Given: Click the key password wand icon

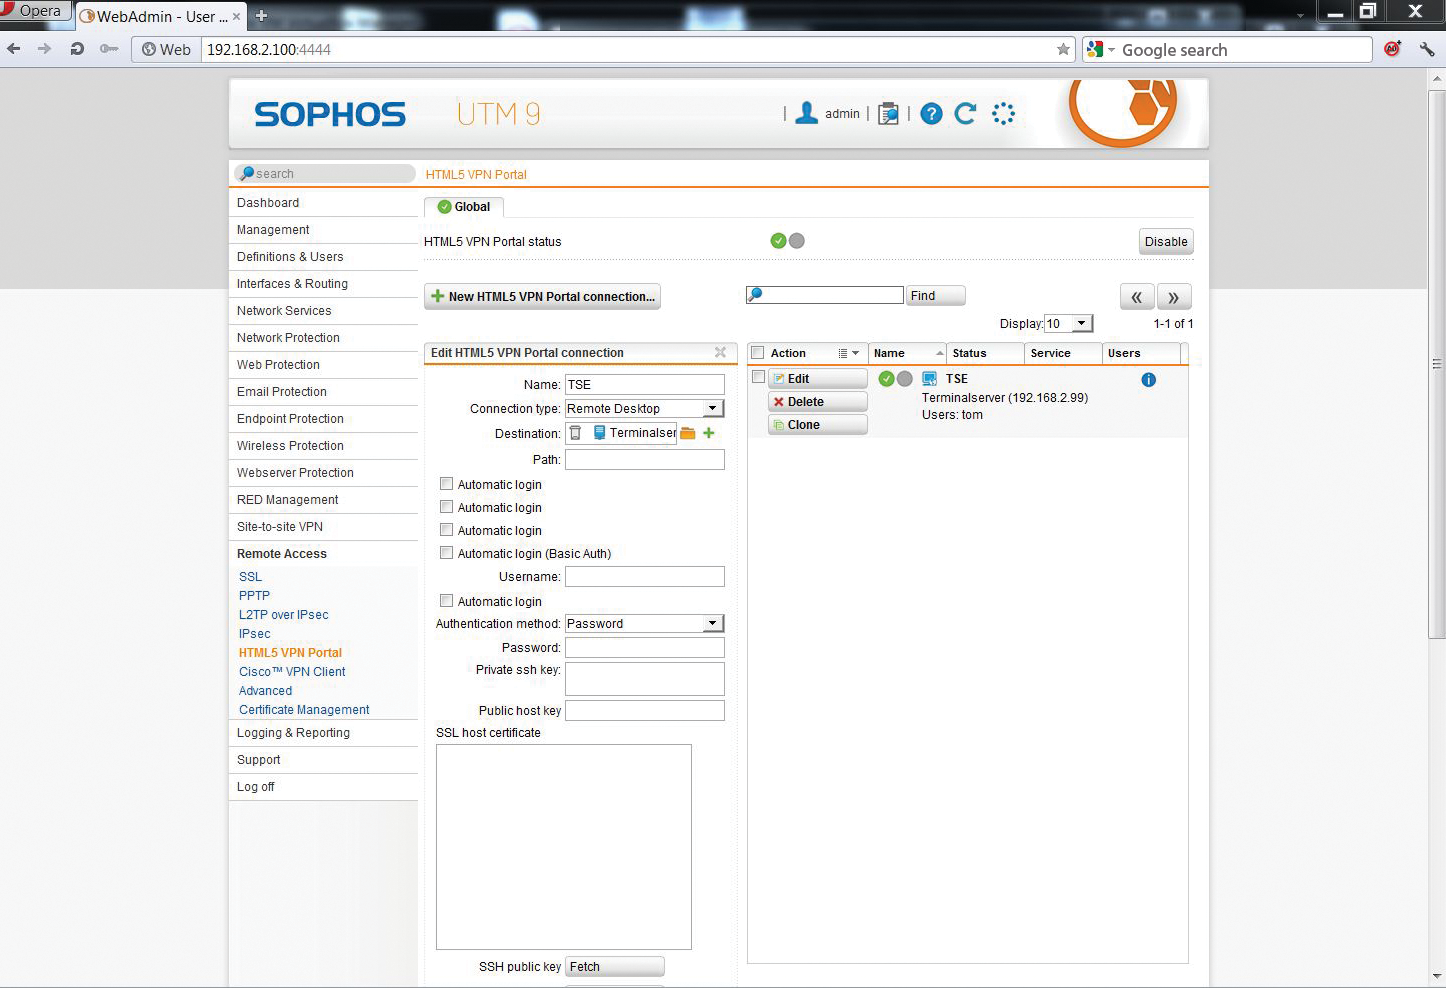Looking at the screenshot, I should (x=109, y=49).
